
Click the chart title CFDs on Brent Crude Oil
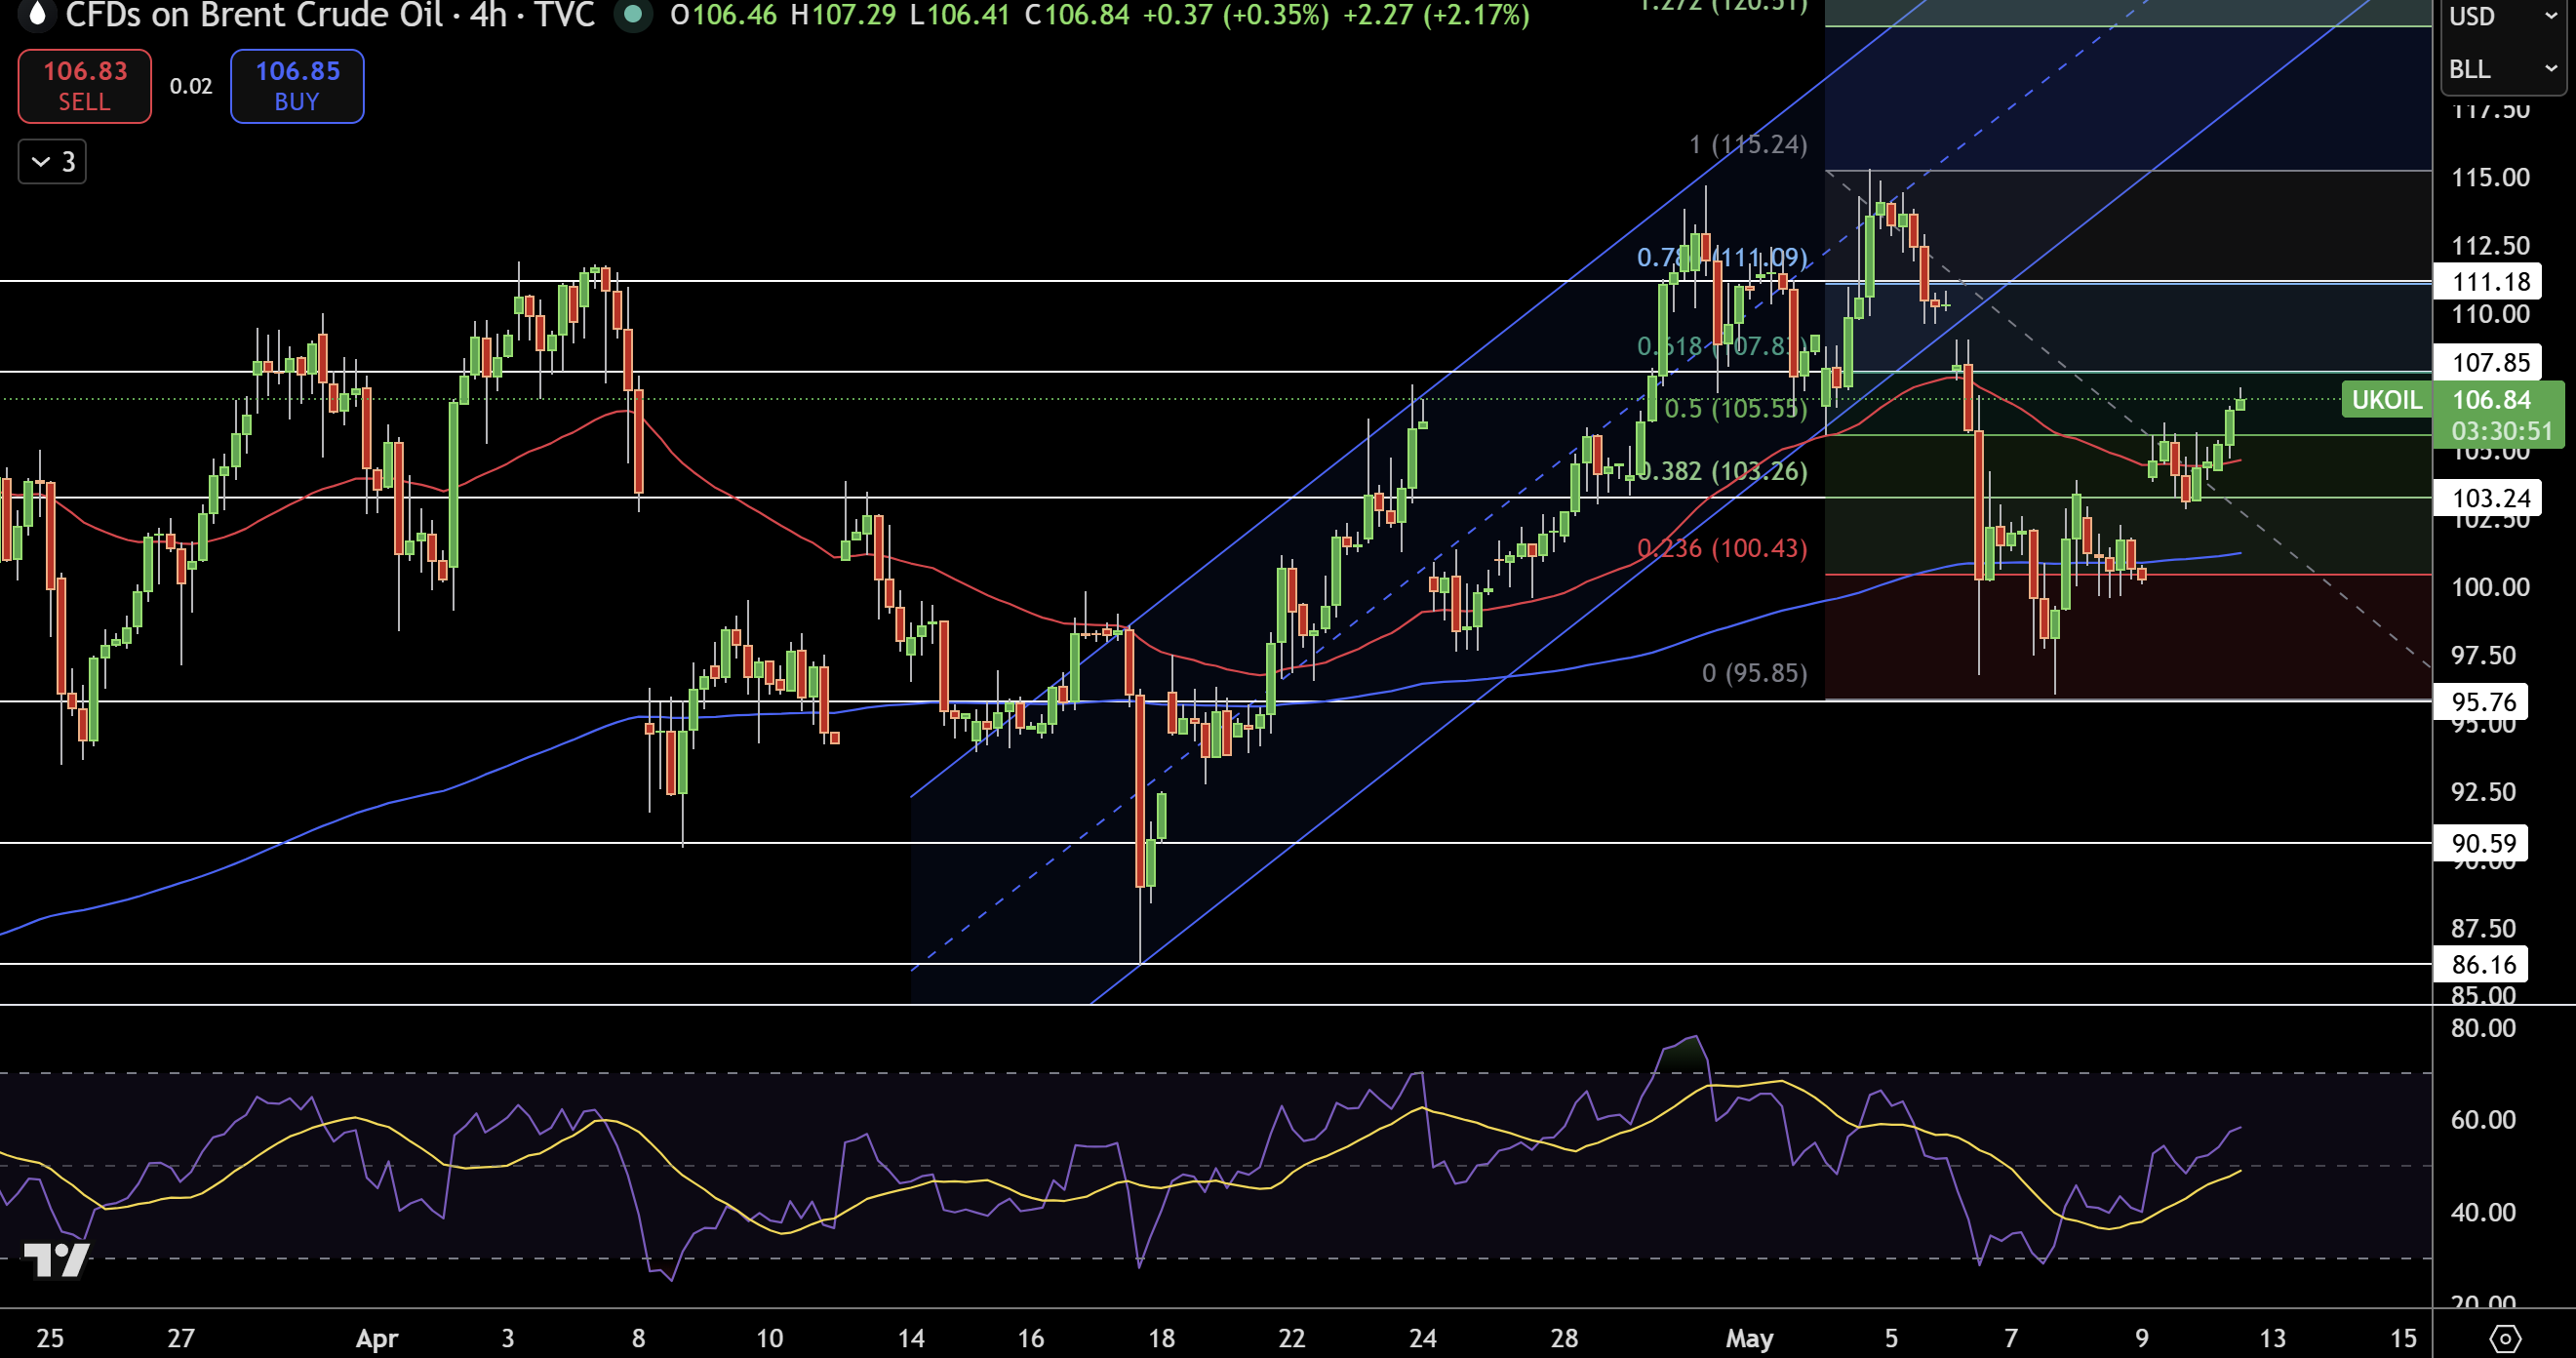click(254, 15)
